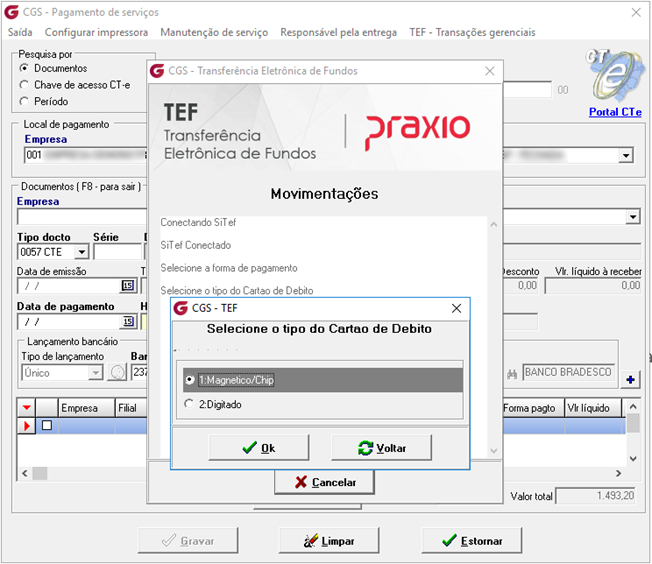Click the CGS logo in main window title
Screen dimensions: 652x564
point(12,12)
